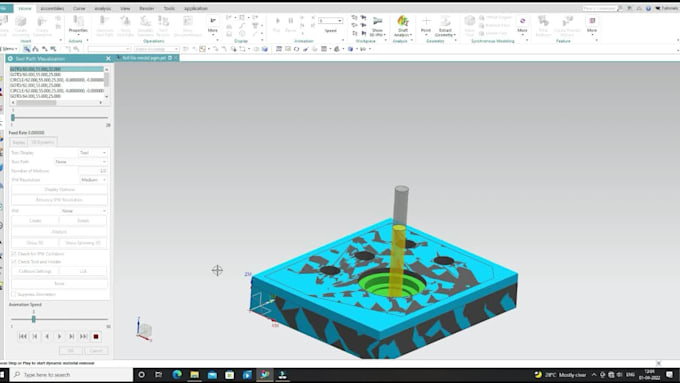
Task: Adjust the tool path position slider
Action: tap(13, 118)
